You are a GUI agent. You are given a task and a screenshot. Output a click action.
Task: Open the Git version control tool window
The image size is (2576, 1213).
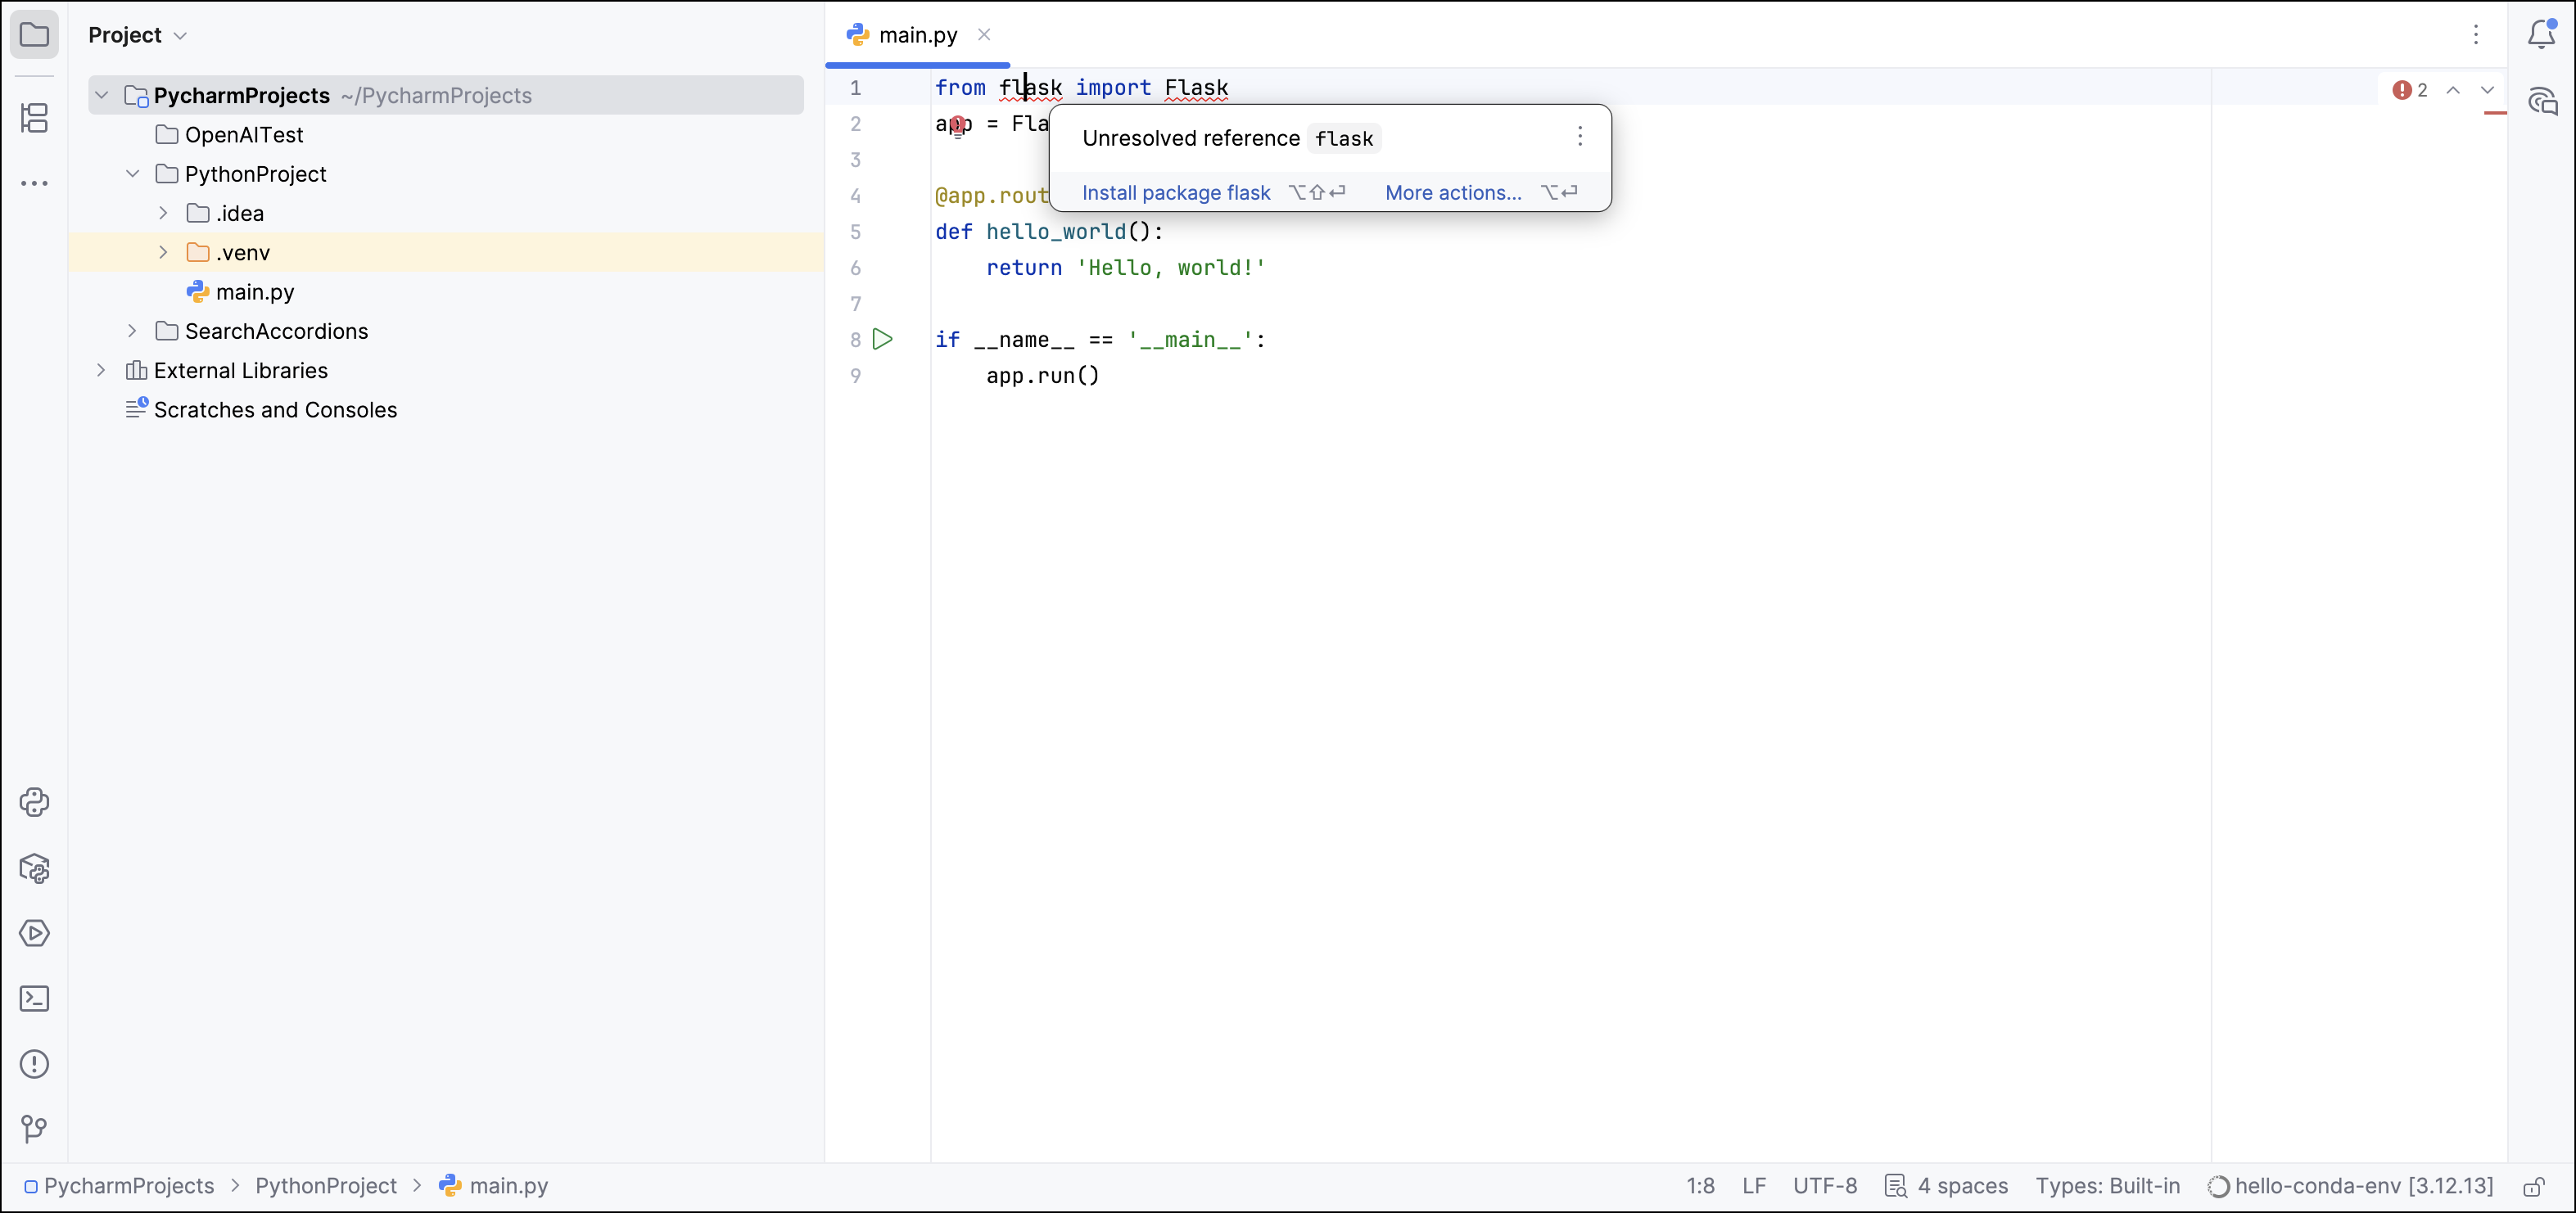[x=34, y=1129]
